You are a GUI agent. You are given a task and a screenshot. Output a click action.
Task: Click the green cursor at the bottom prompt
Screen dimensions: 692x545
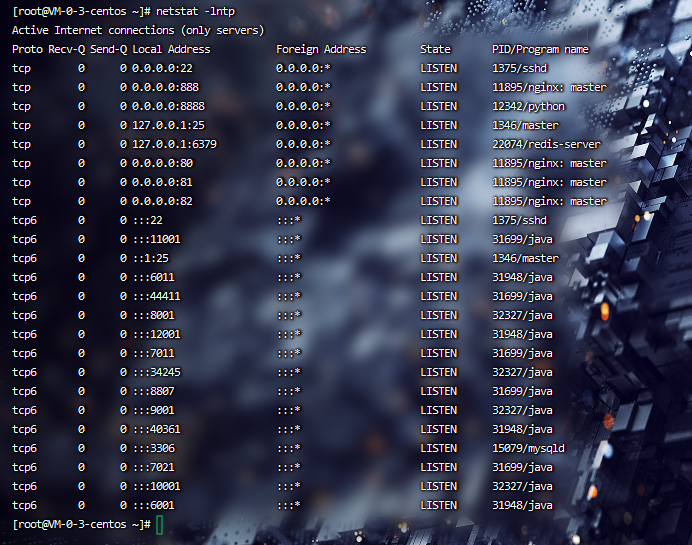pos(160,525)
